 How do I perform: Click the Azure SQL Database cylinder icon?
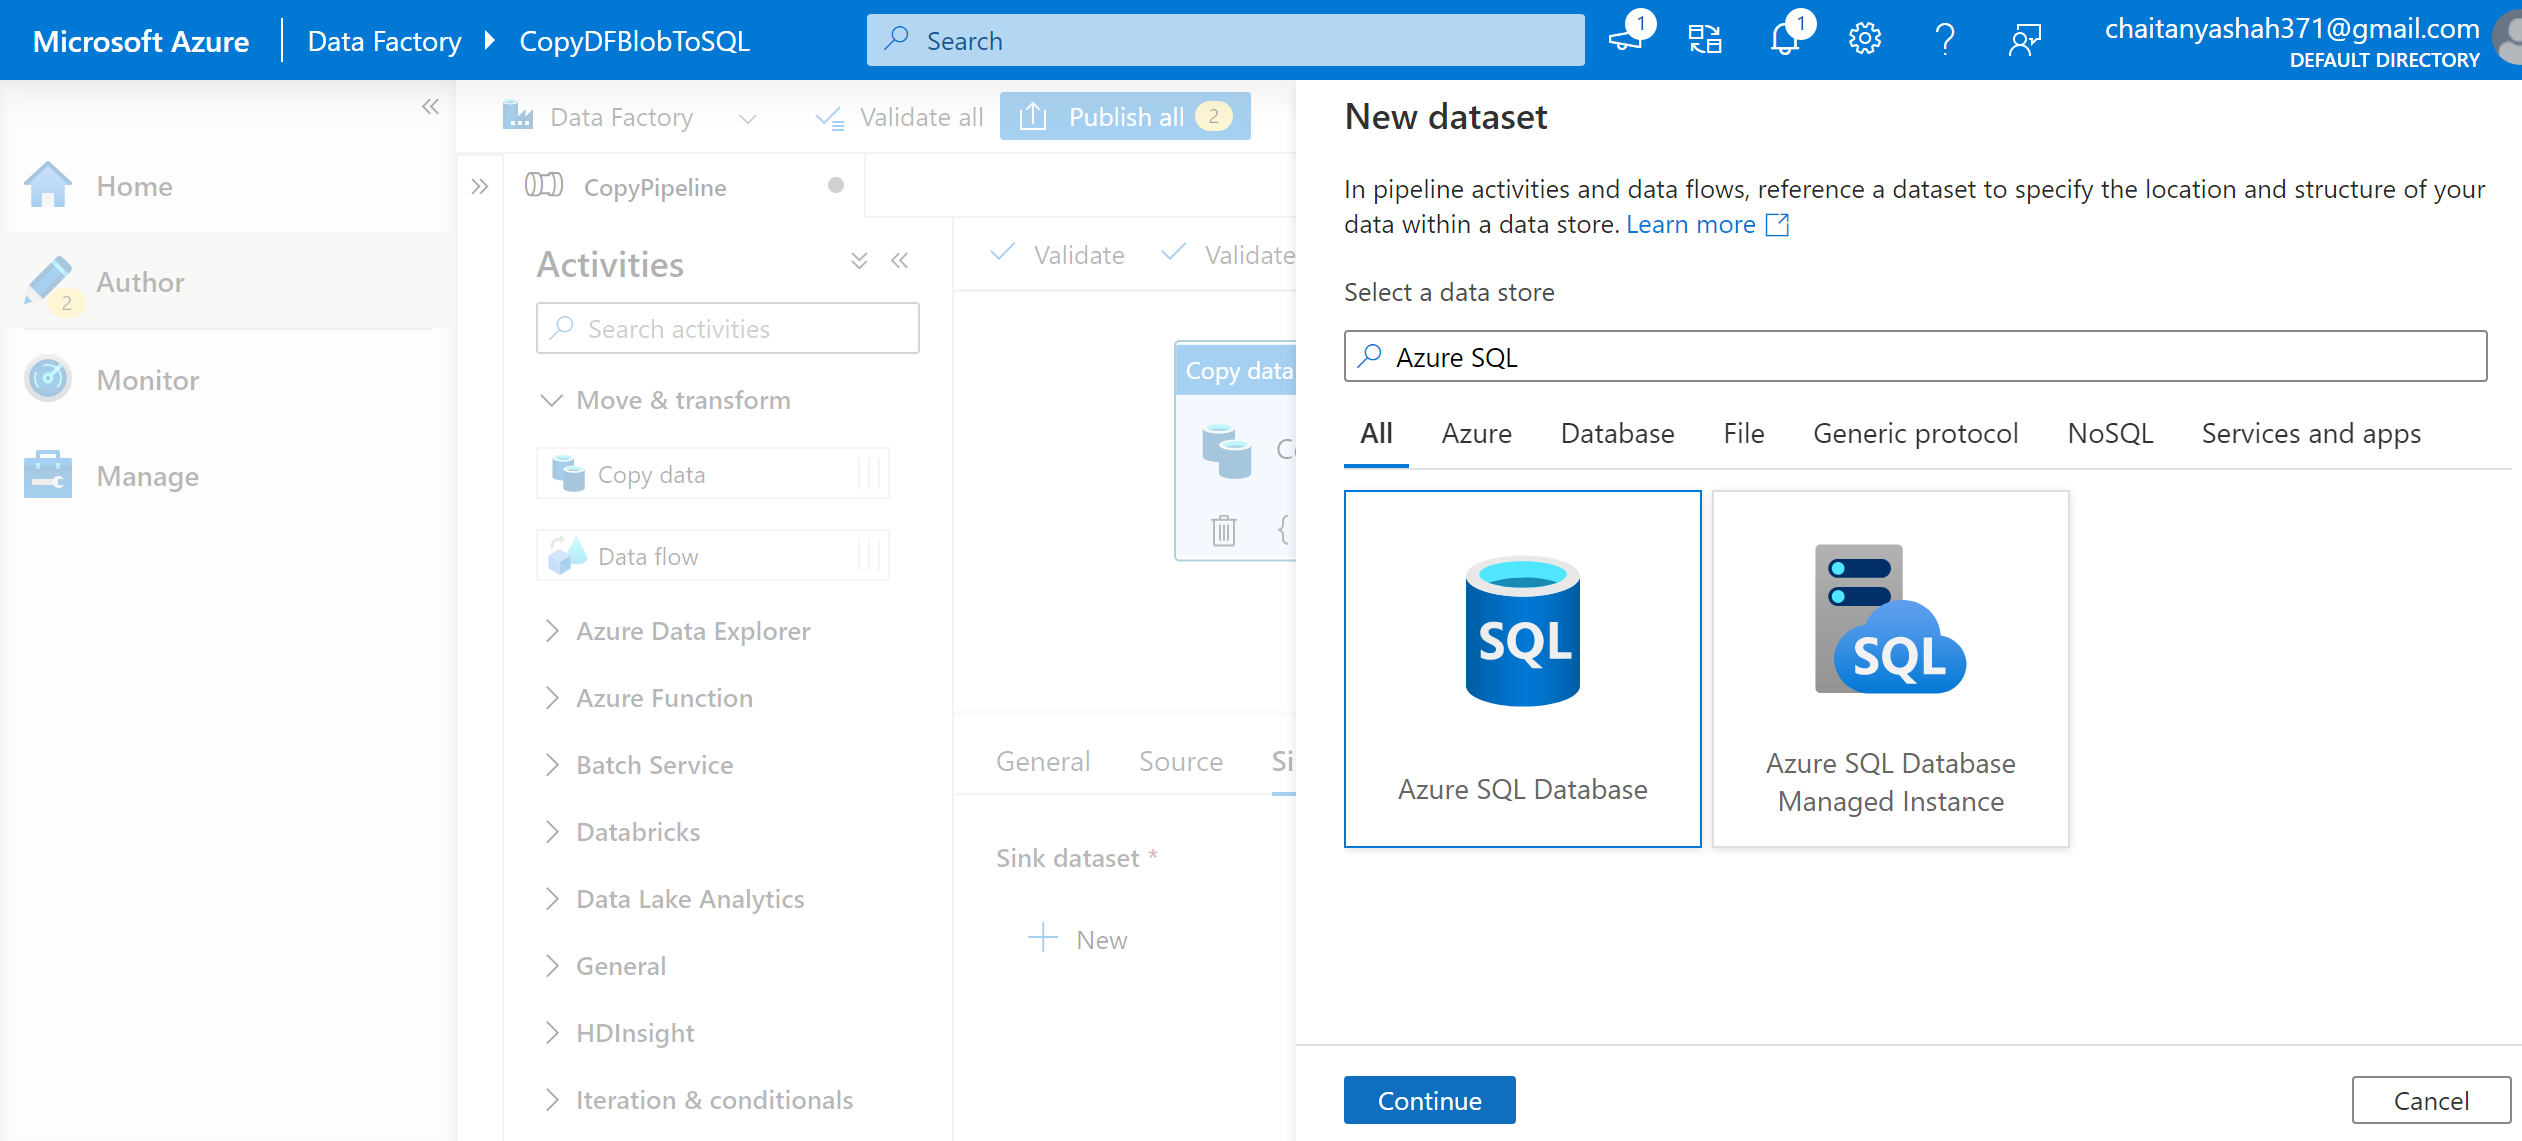point(1522,630)
